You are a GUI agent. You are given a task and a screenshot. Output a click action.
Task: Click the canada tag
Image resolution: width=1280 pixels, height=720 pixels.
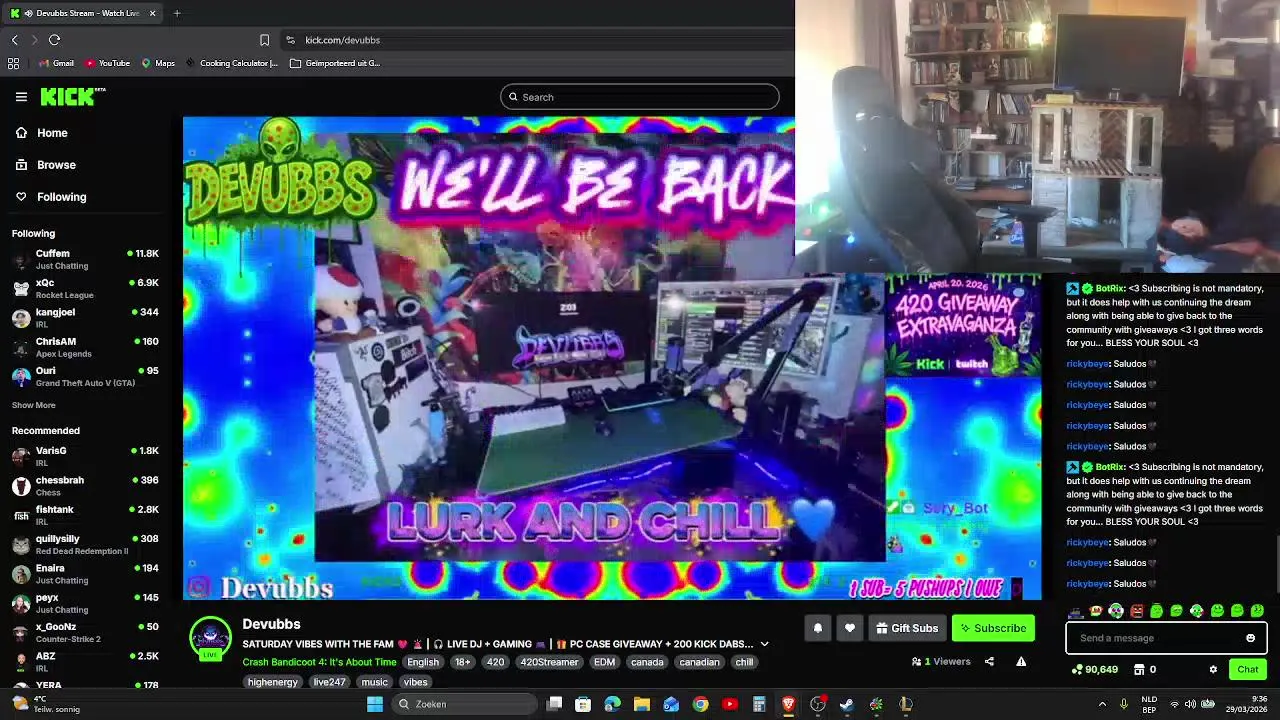[647, 662]
